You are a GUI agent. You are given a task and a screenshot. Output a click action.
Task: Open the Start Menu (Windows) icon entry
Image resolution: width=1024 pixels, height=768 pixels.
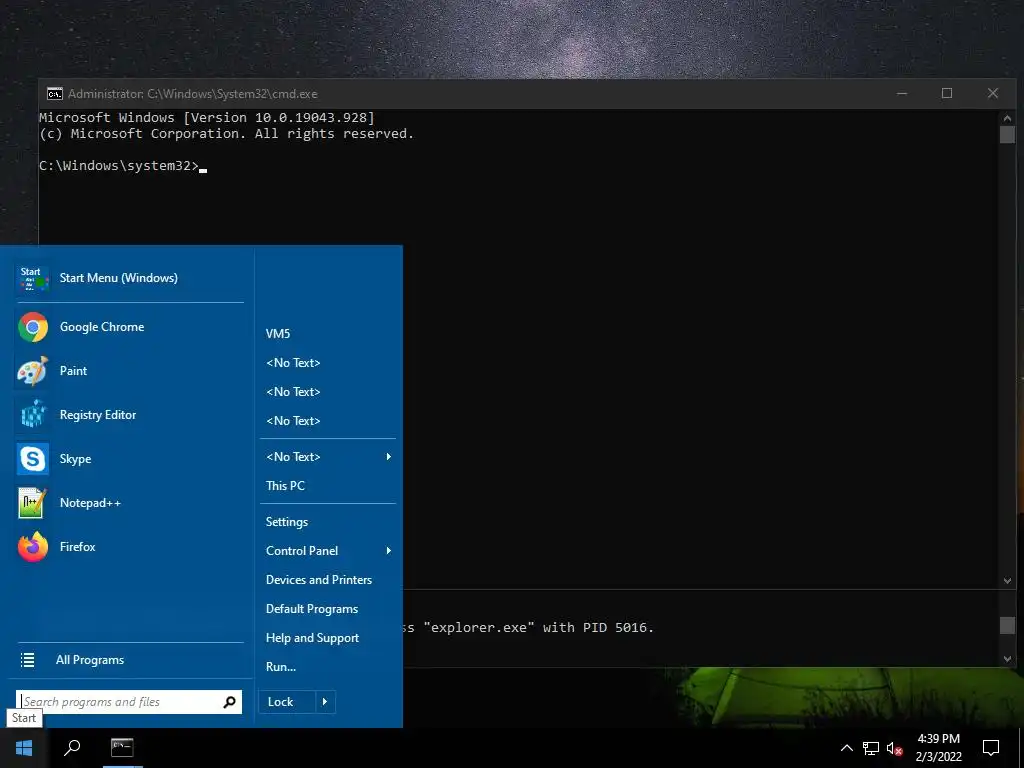pyautogui.click(x=33, y=278)
